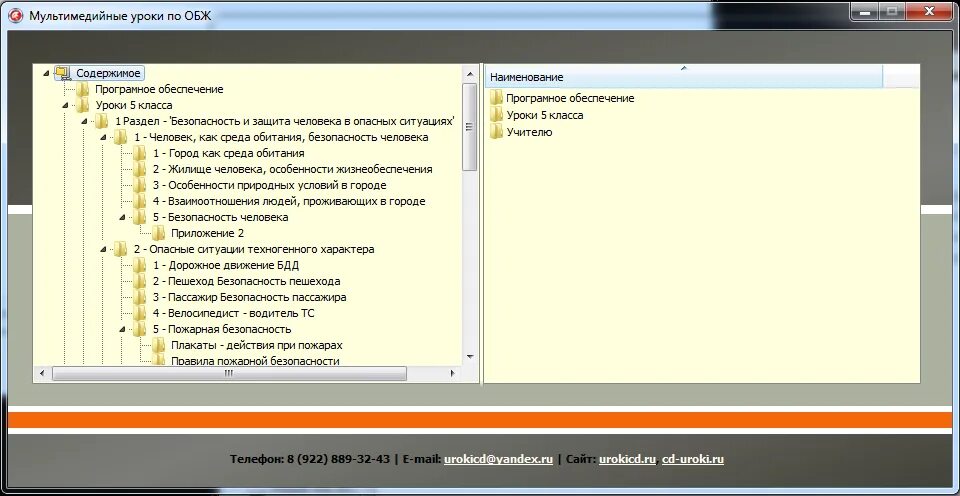This screenshot has width=960, height=496.
Task: Click folder icon of 'Плакаты - действия при пожарах'
Action: (x=159, y=345)
